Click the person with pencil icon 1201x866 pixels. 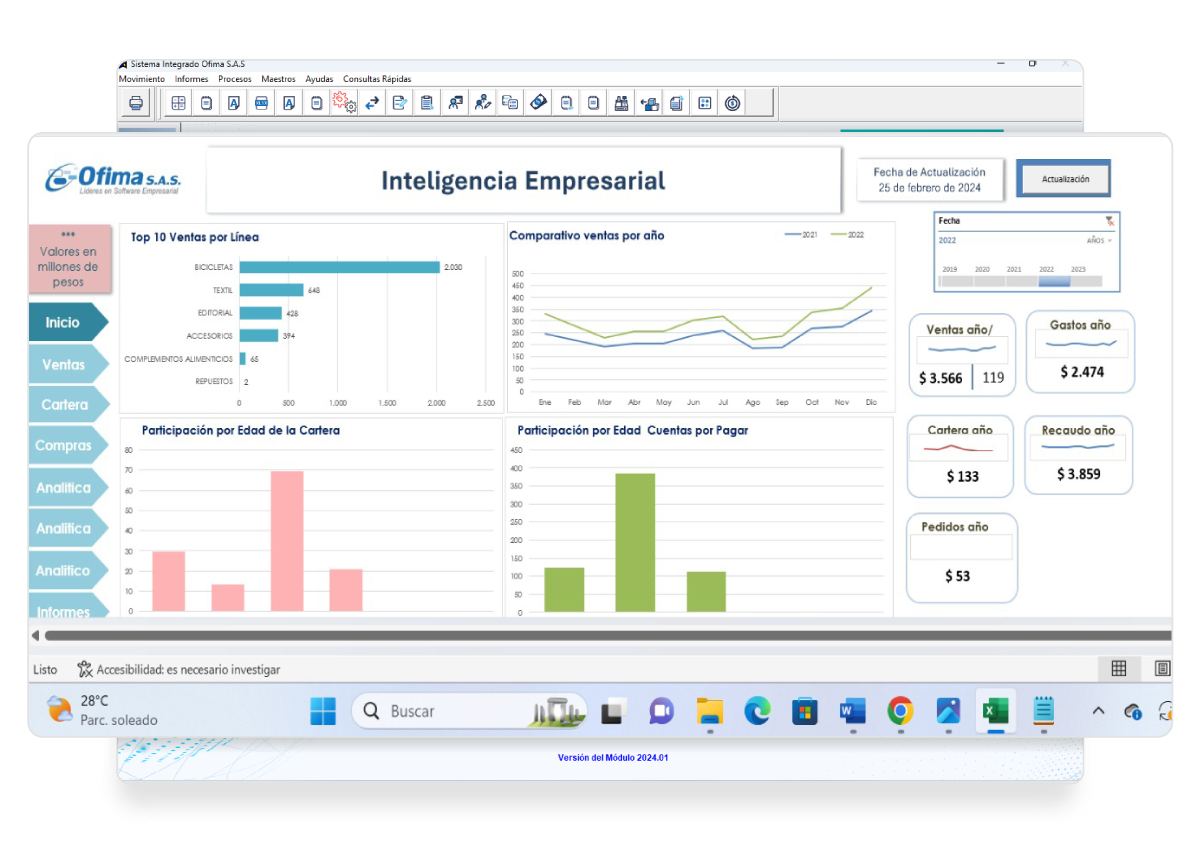coord(483,103)
